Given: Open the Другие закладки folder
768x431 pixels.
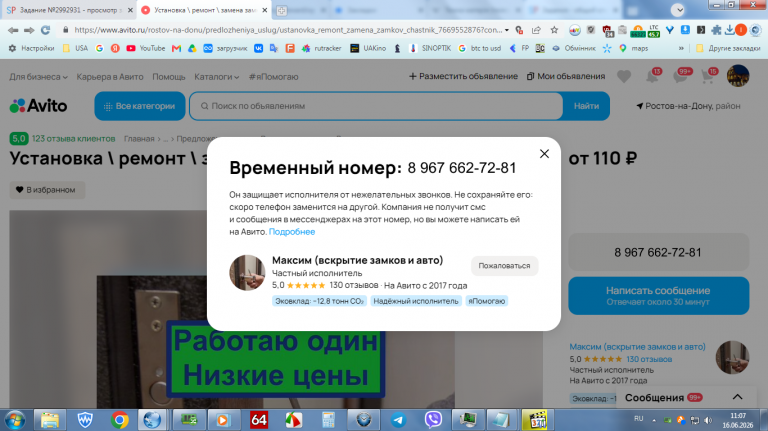Looking at the screenshot, I should coord(729,48).
